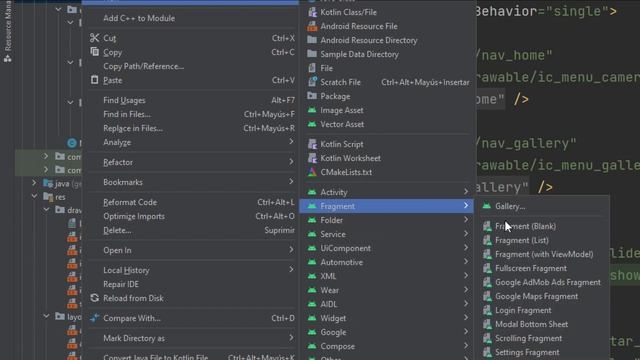This screenshot has height=360, width=640.
Task: Click the Fragment (List) template icon
Action: coord(487,240)
